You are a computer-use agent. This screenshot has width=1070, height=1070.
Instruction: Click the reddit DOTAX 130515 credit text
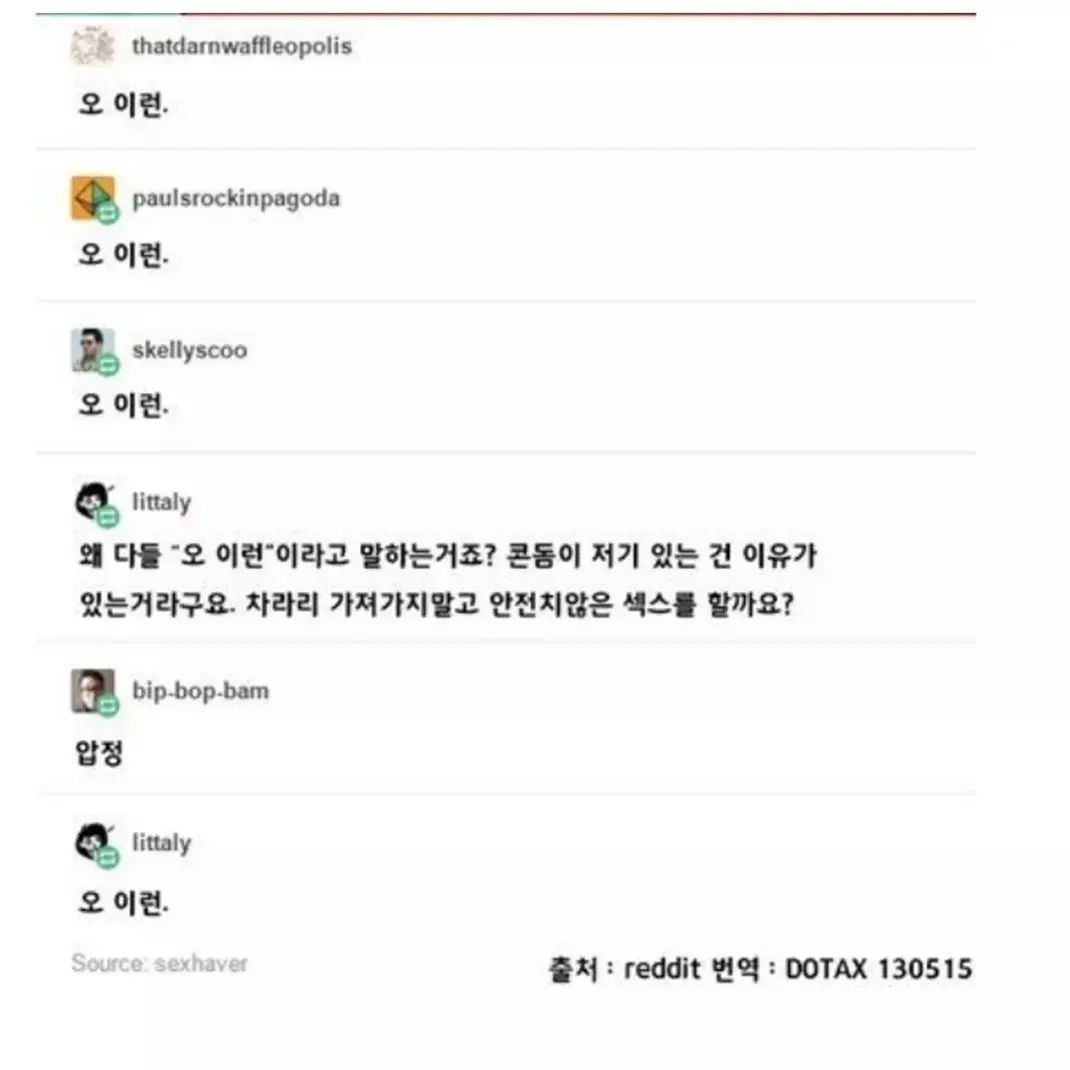[760, 969]
